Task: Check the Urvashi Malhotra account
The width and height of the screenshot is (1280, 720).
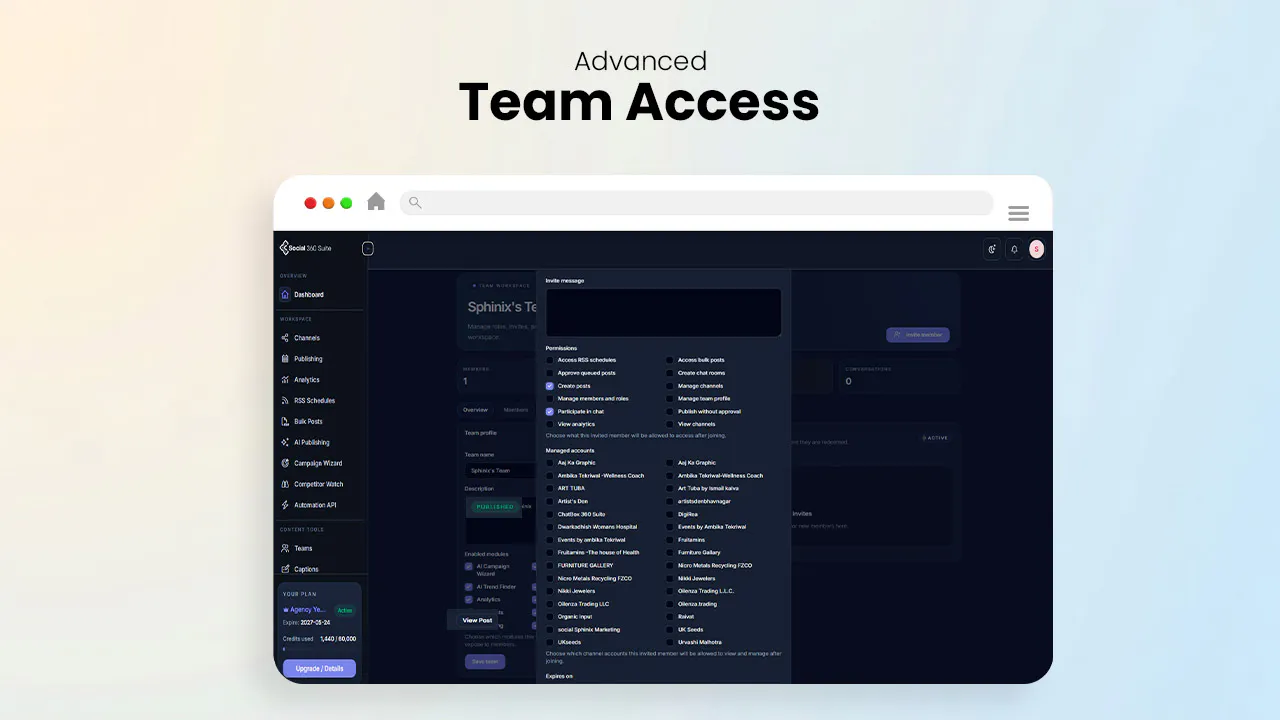Action: tap(670, 642)
